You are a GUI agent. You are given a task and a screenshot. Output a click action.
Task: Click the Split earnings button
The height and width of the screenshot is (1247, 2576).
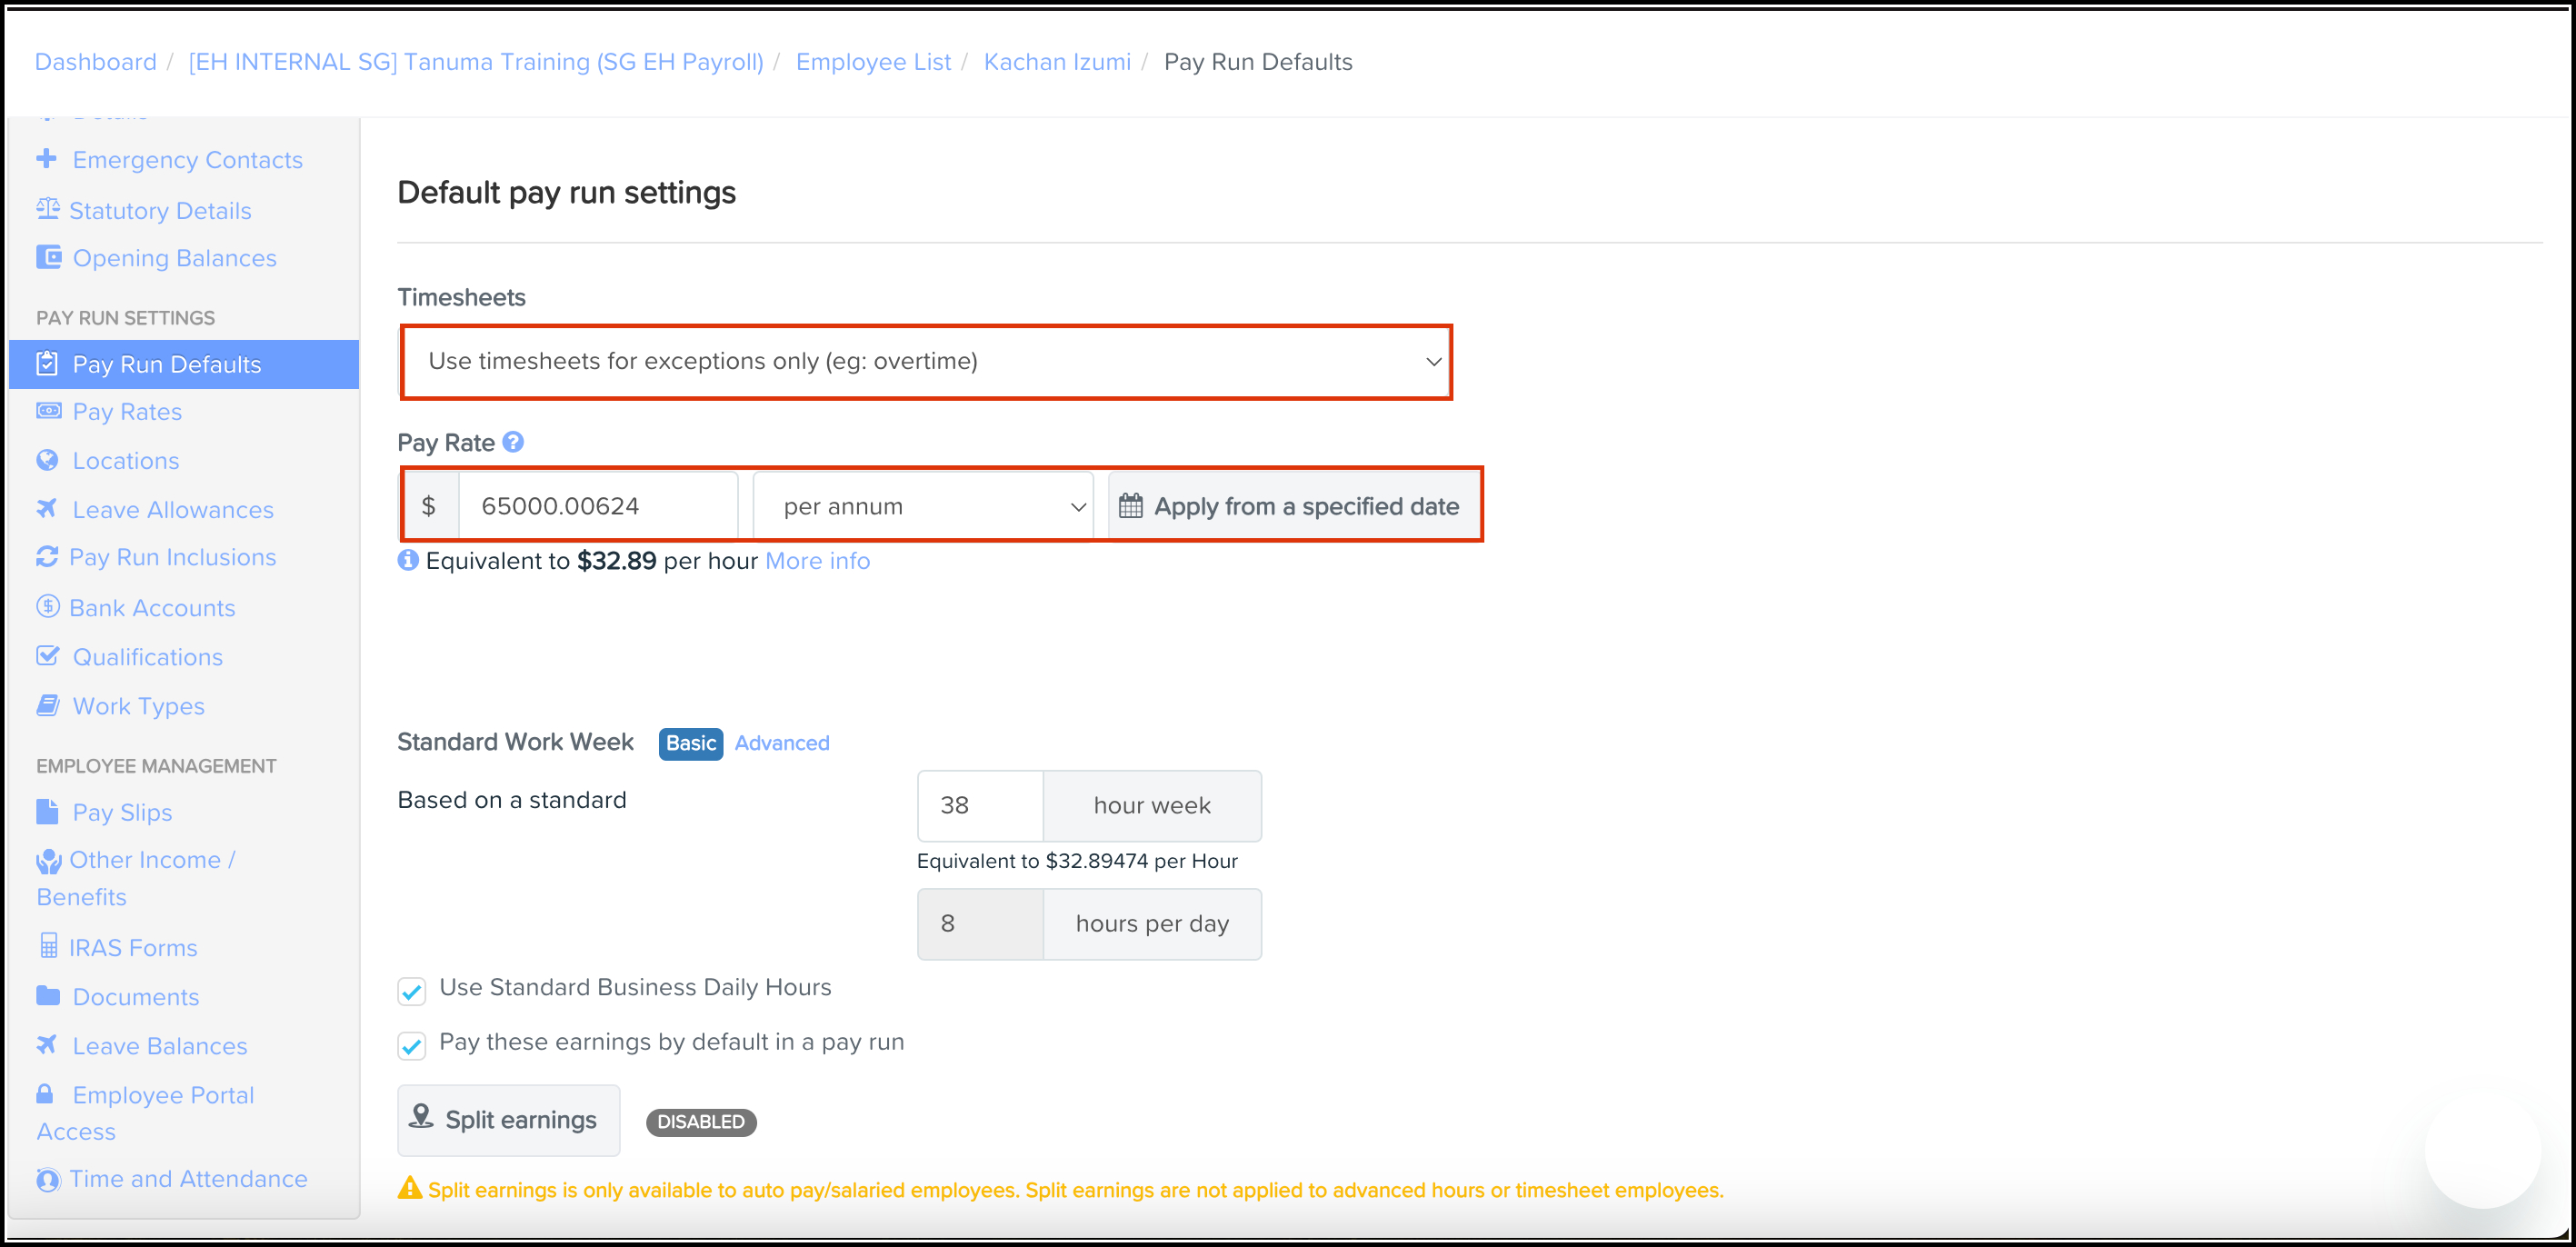click(508, 1120)
